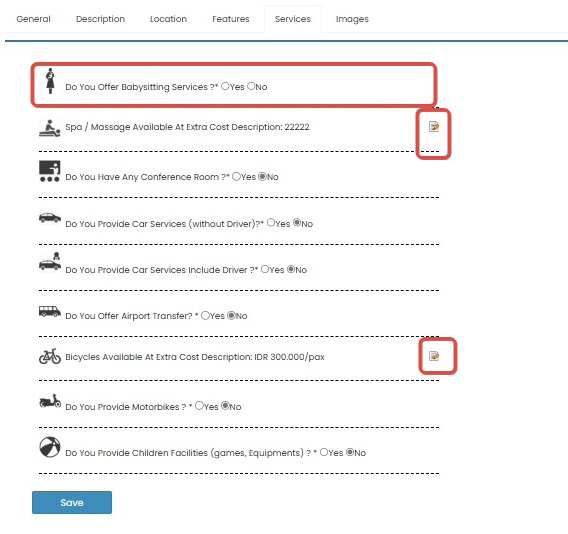Select the Services tab
Screen dimensions: 568x534
(293, 19)
